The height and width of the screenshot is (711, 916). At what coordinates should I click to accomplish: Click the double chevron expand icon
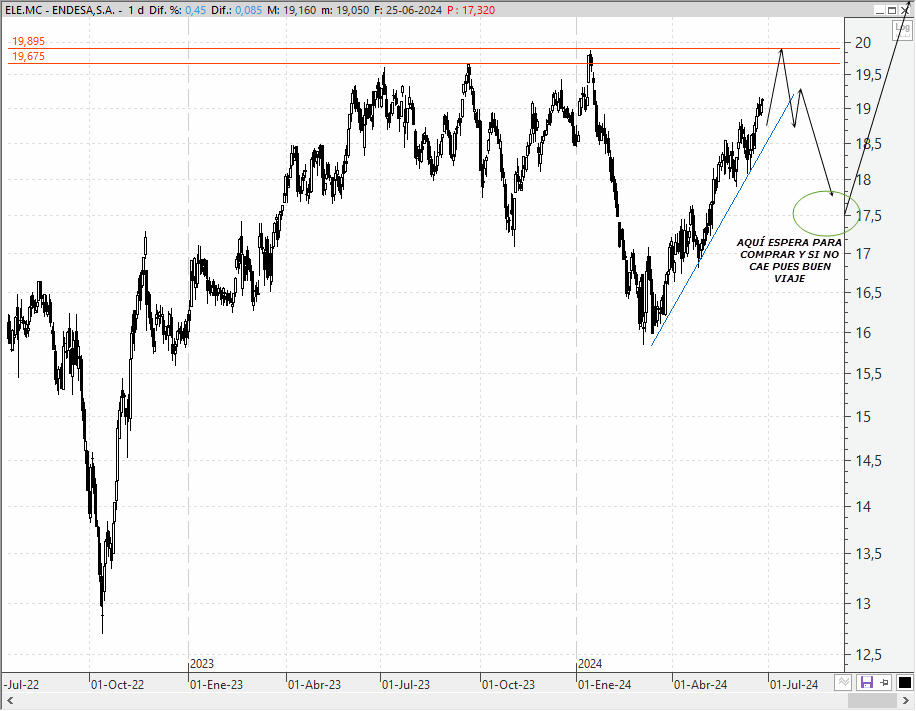[842, 682]
